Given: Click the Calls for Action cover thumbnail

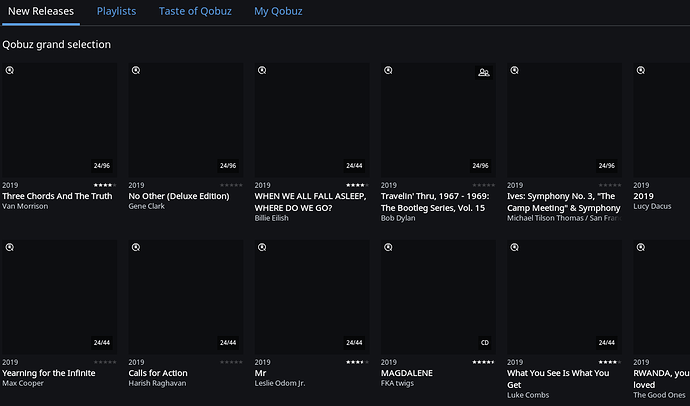Looking at the screenshot, I should coord(186,297).
